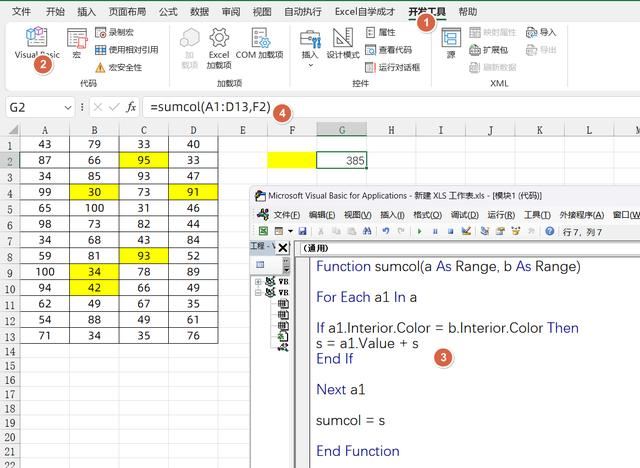
Task: Switch to the 开始 tab
Action: click(55, 11)
